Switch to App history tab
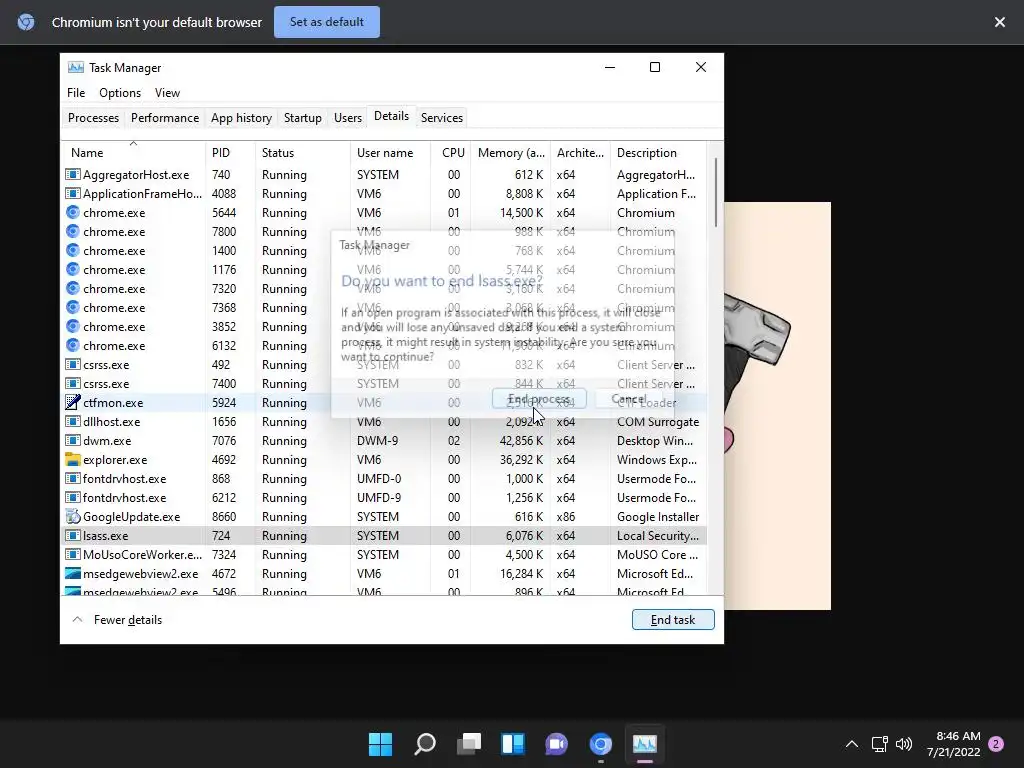This screenshot has height=768, width=1024. [241, 118]
